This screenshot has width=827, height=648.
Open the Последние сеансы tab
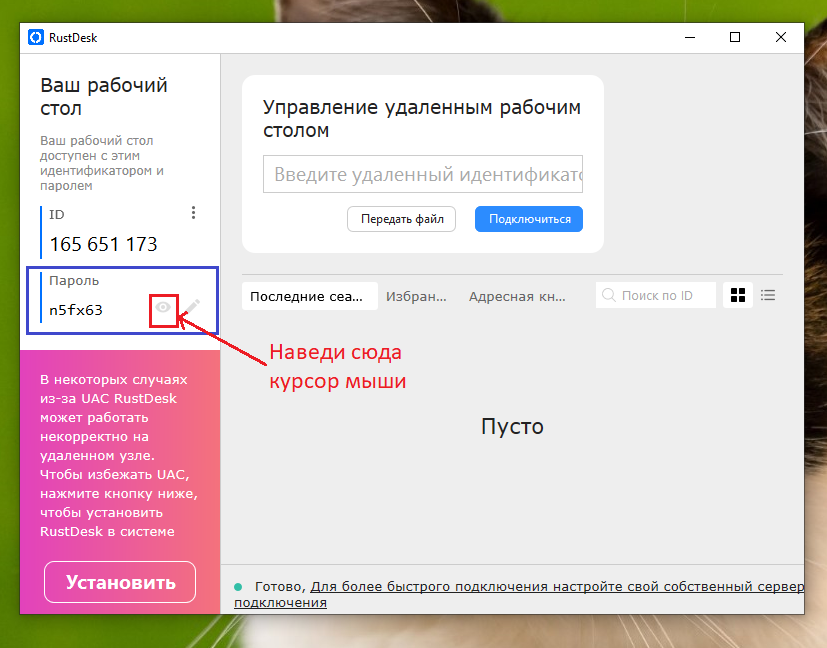coord(310,296)
